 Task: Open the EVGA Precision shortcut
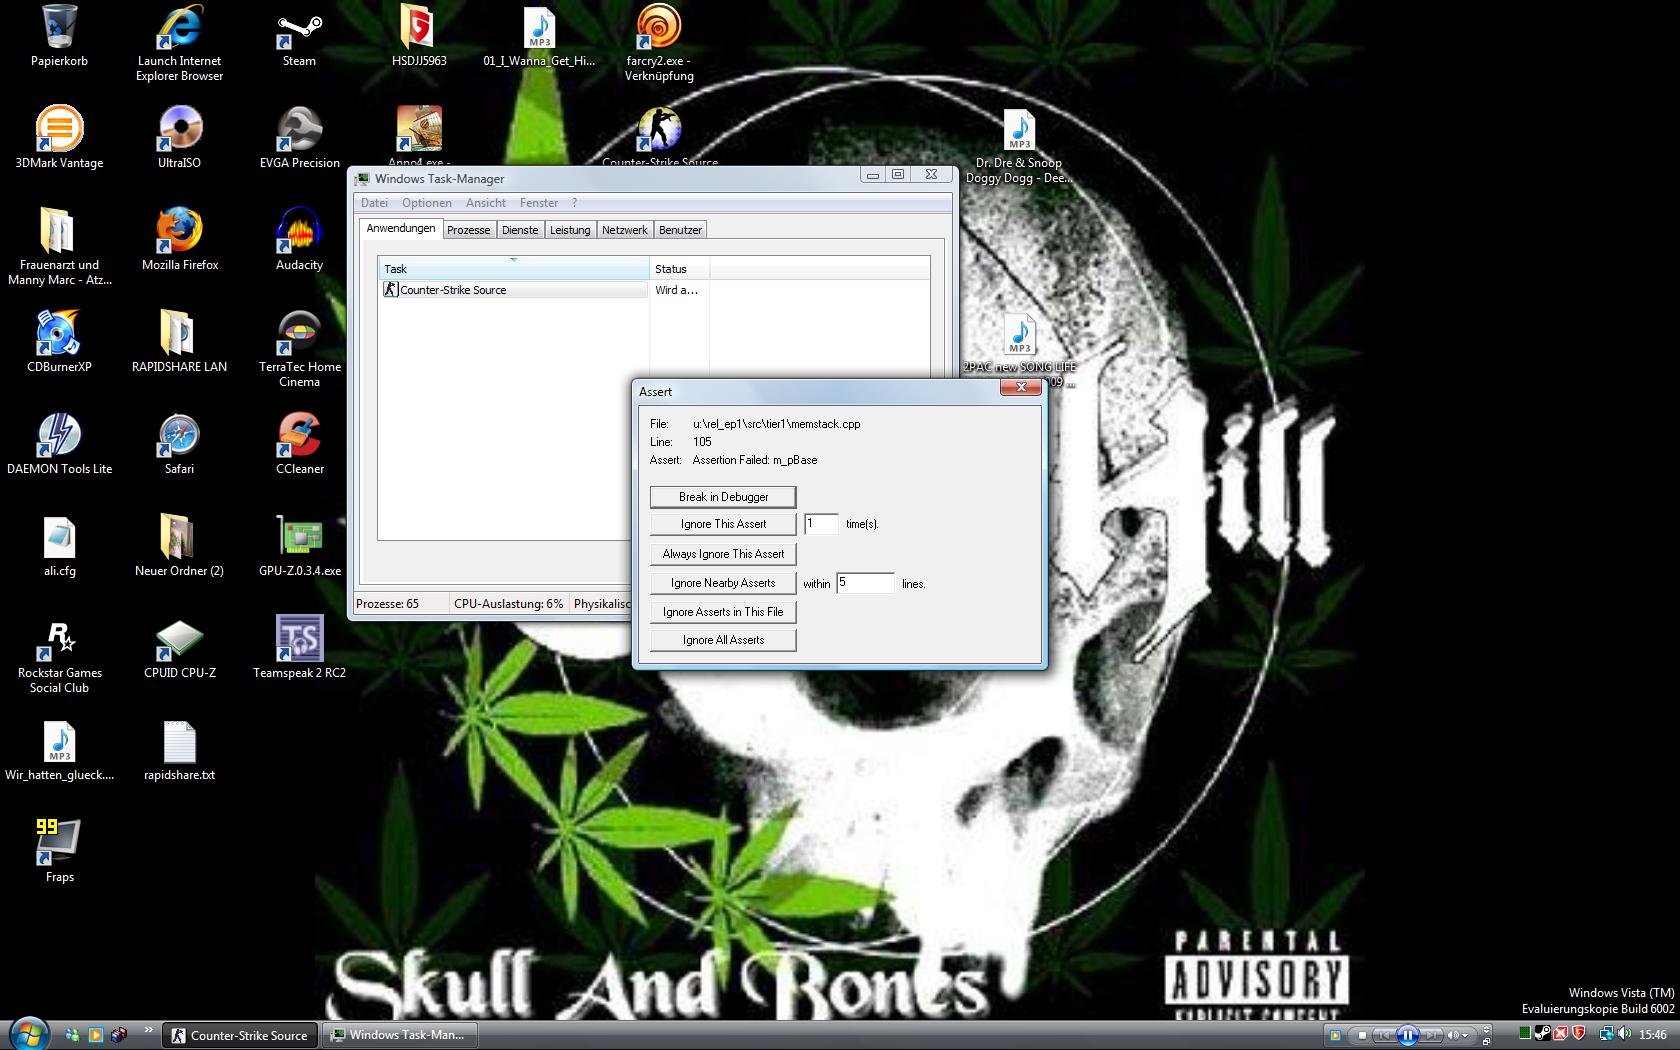tap(299, 137)
